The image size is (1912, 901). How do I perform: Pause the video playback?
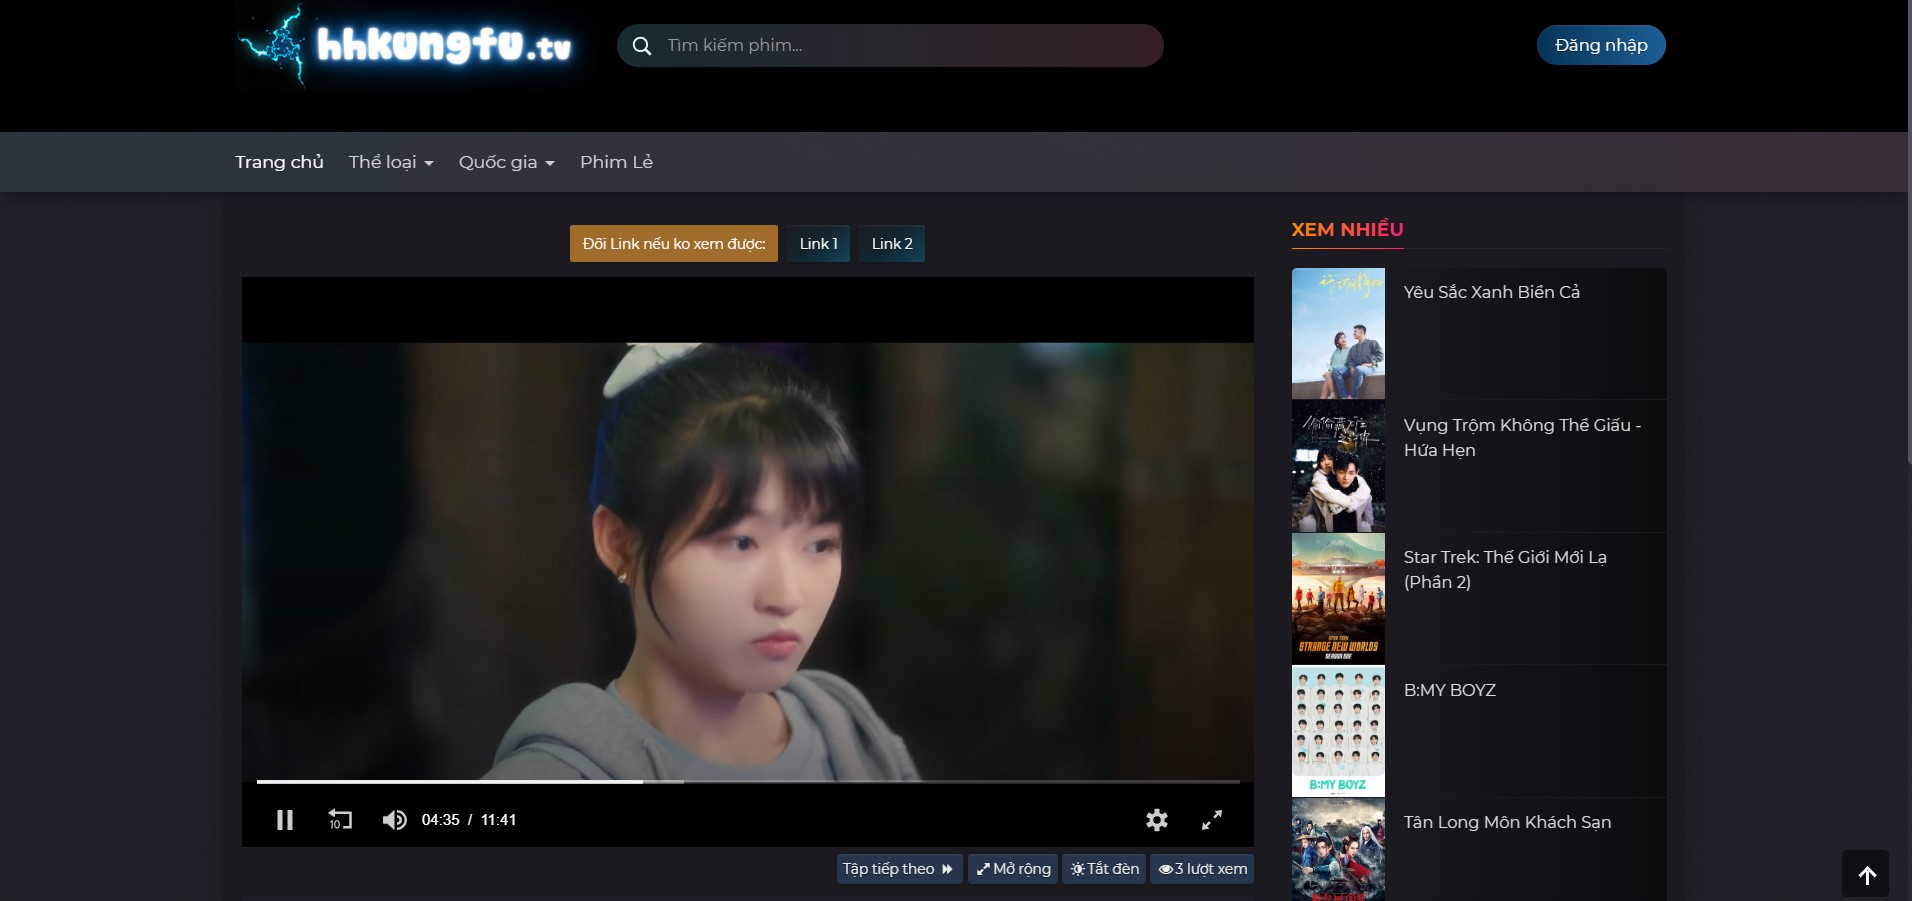285,820
